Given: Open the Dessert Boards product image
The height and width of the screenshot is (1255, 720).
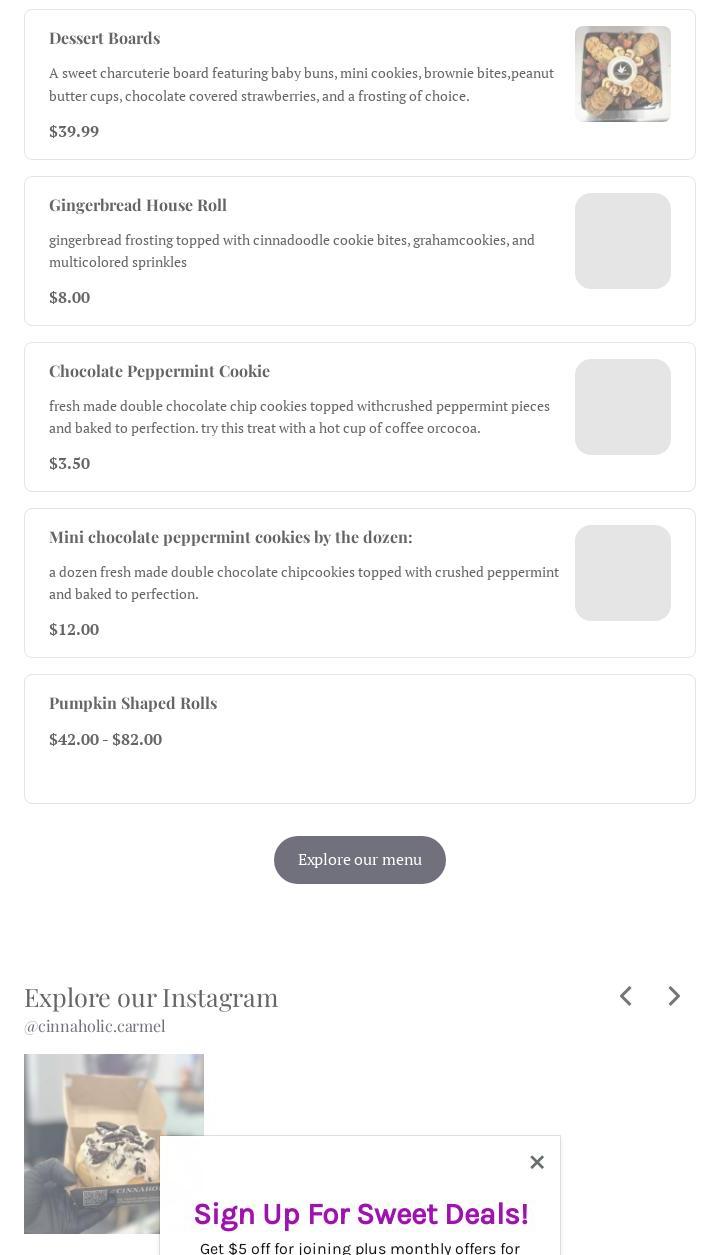Looking at the screenshot, I should tap(623, 74).
